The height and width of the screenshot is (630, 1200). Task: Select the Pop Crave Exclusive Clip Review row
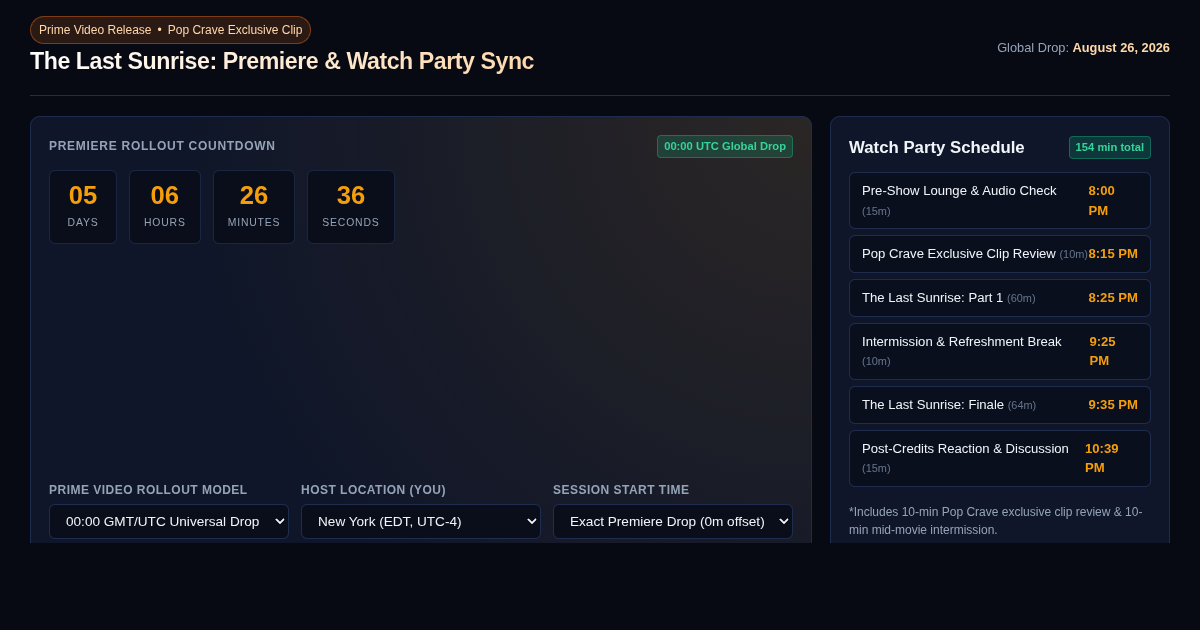[1000, 254]
